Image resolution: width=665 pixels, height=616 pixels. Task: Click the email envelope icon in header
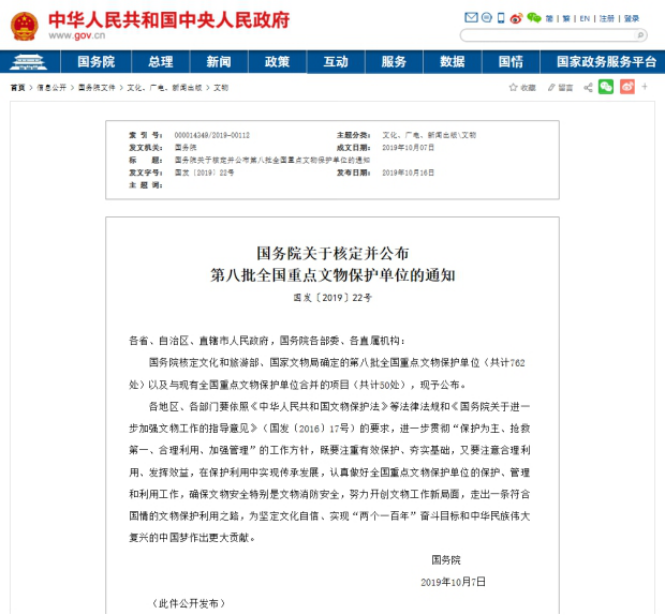click(x=471, y=17)
